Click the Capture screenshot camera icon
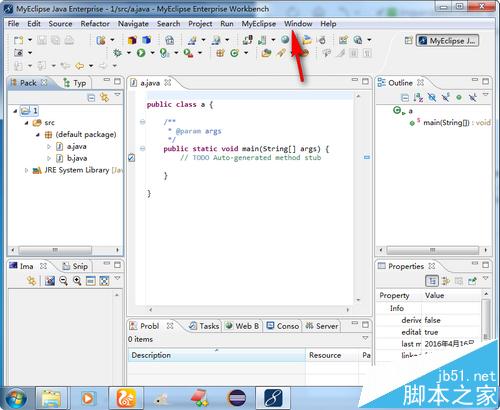 (19, 53)
